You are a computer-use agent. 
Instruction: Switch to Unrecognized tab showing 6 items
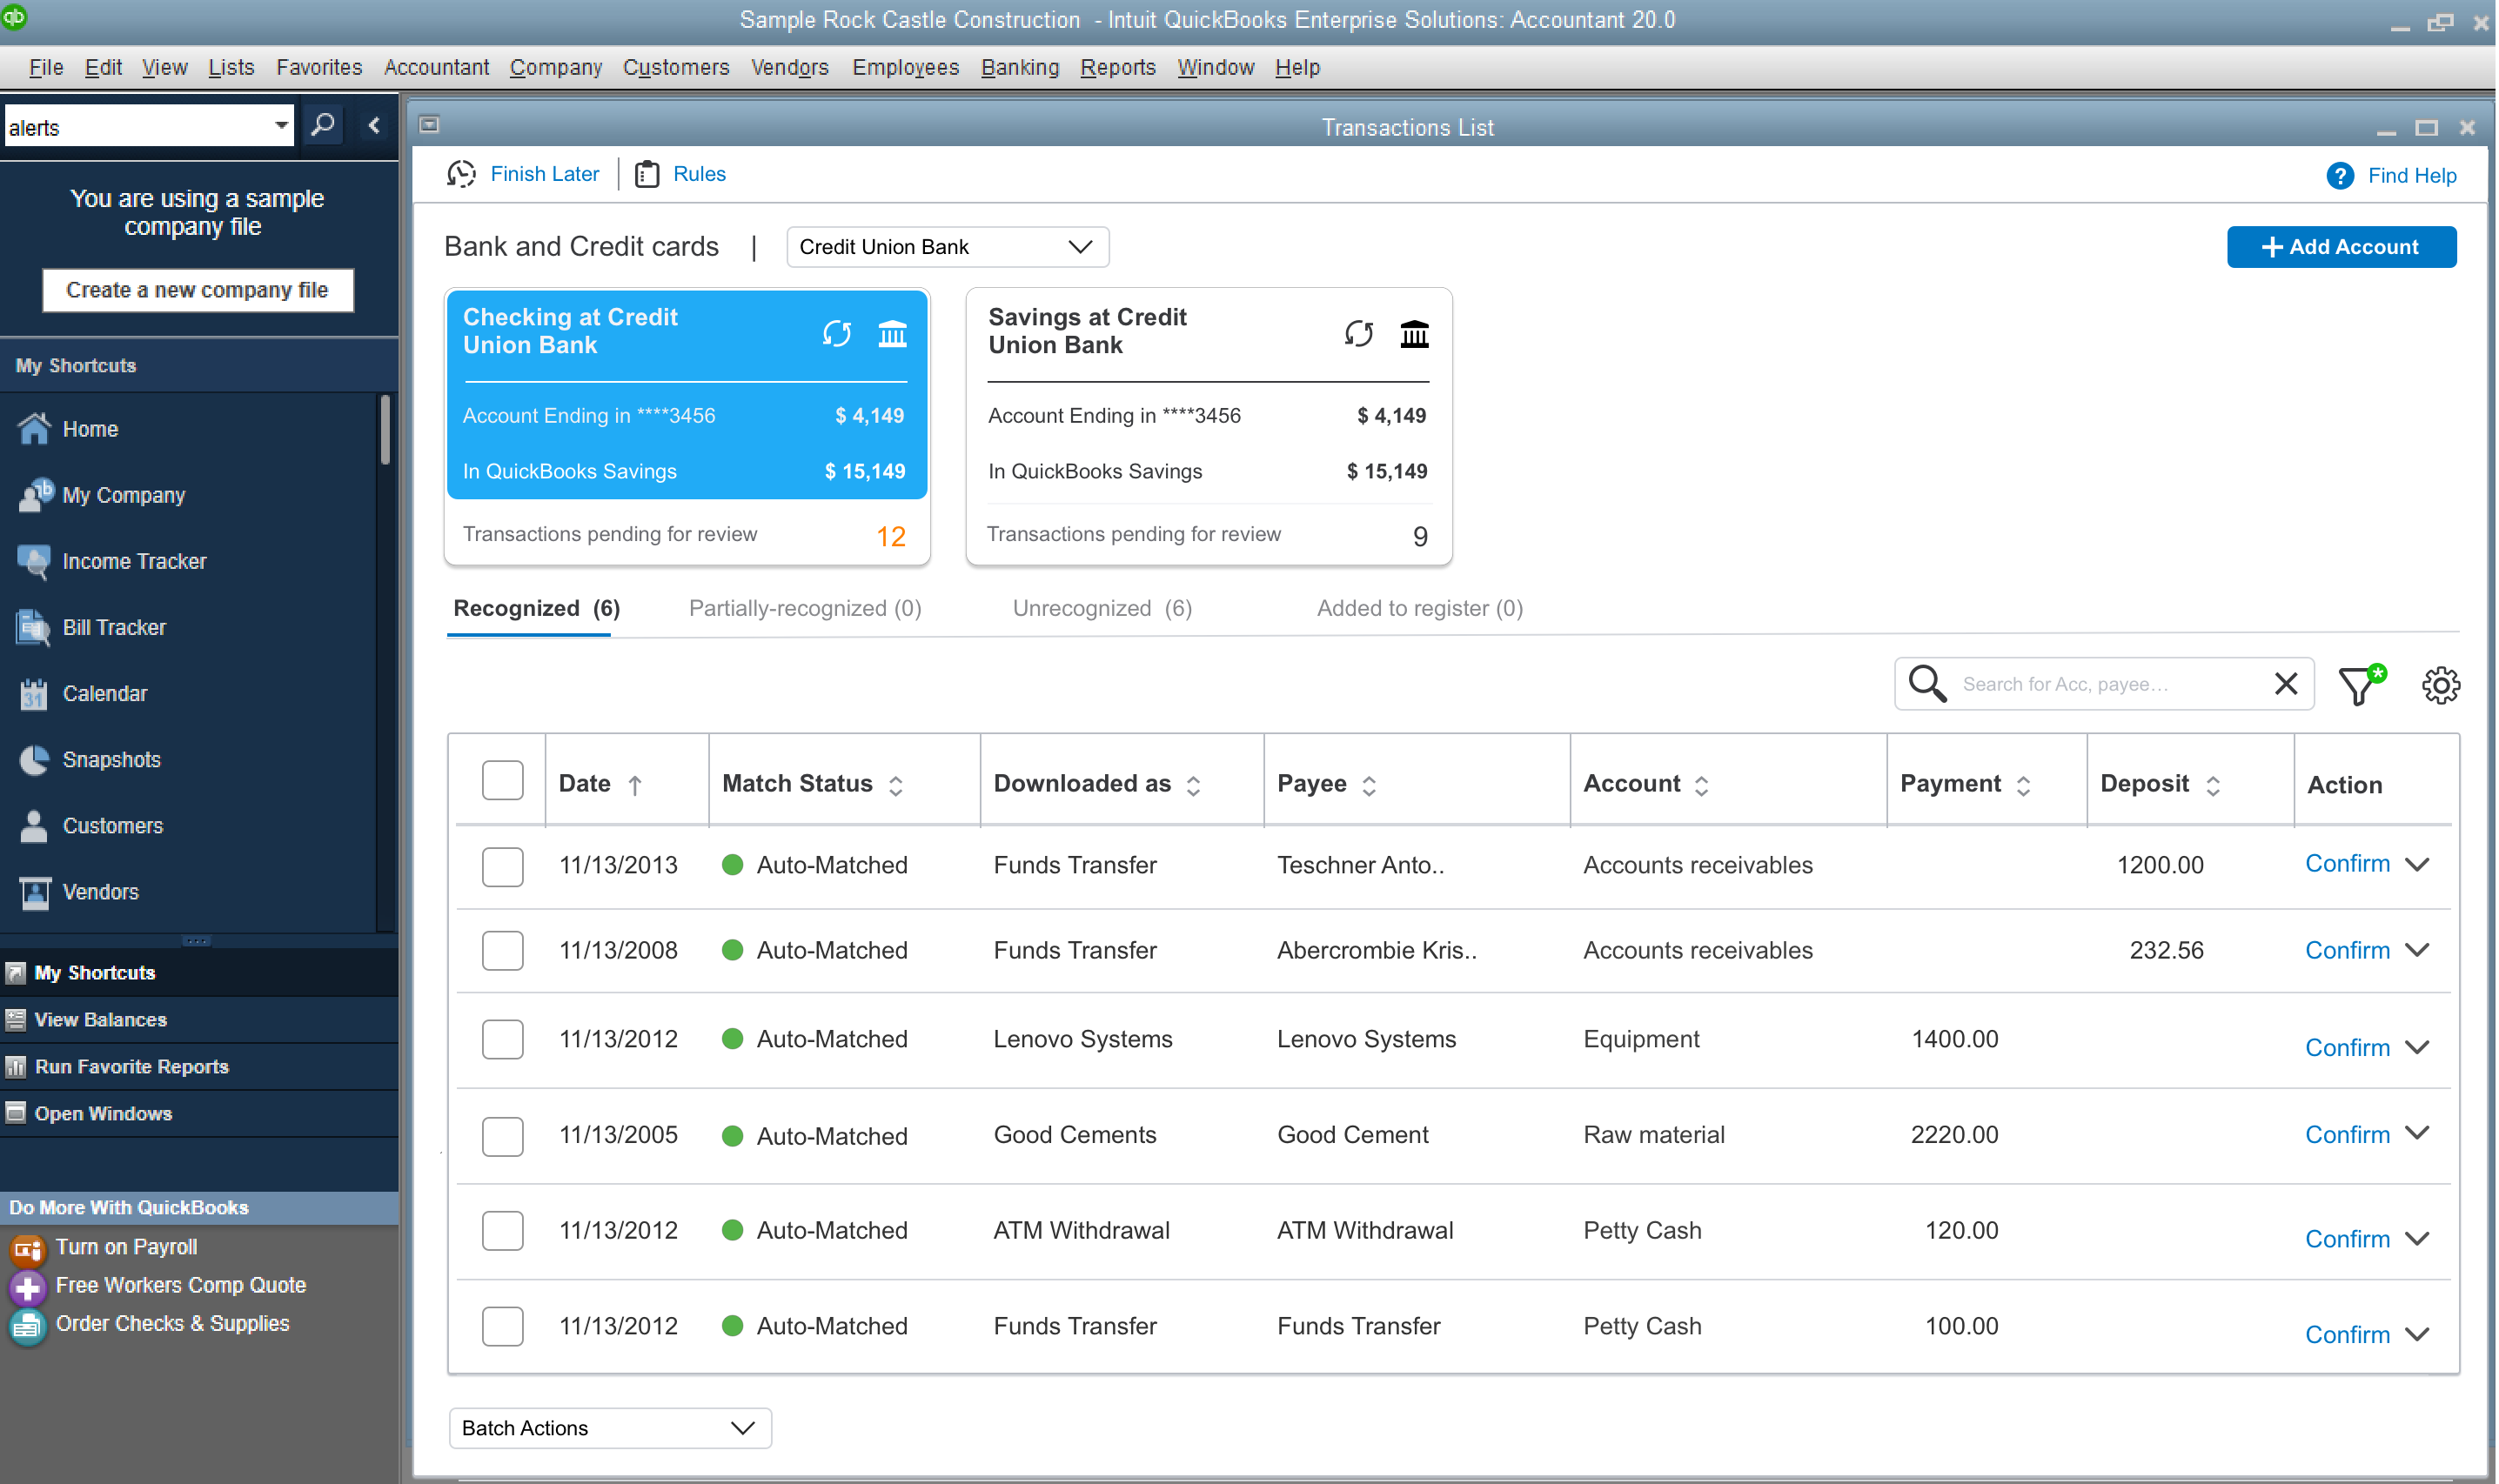1101,608
